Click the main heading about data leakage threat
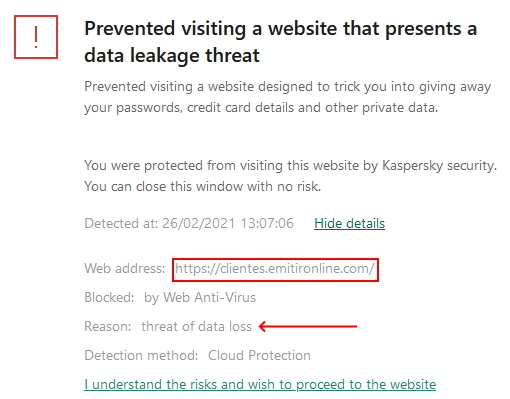The width and height of the screenshot is (510, 399). click(x=281, y=42)
